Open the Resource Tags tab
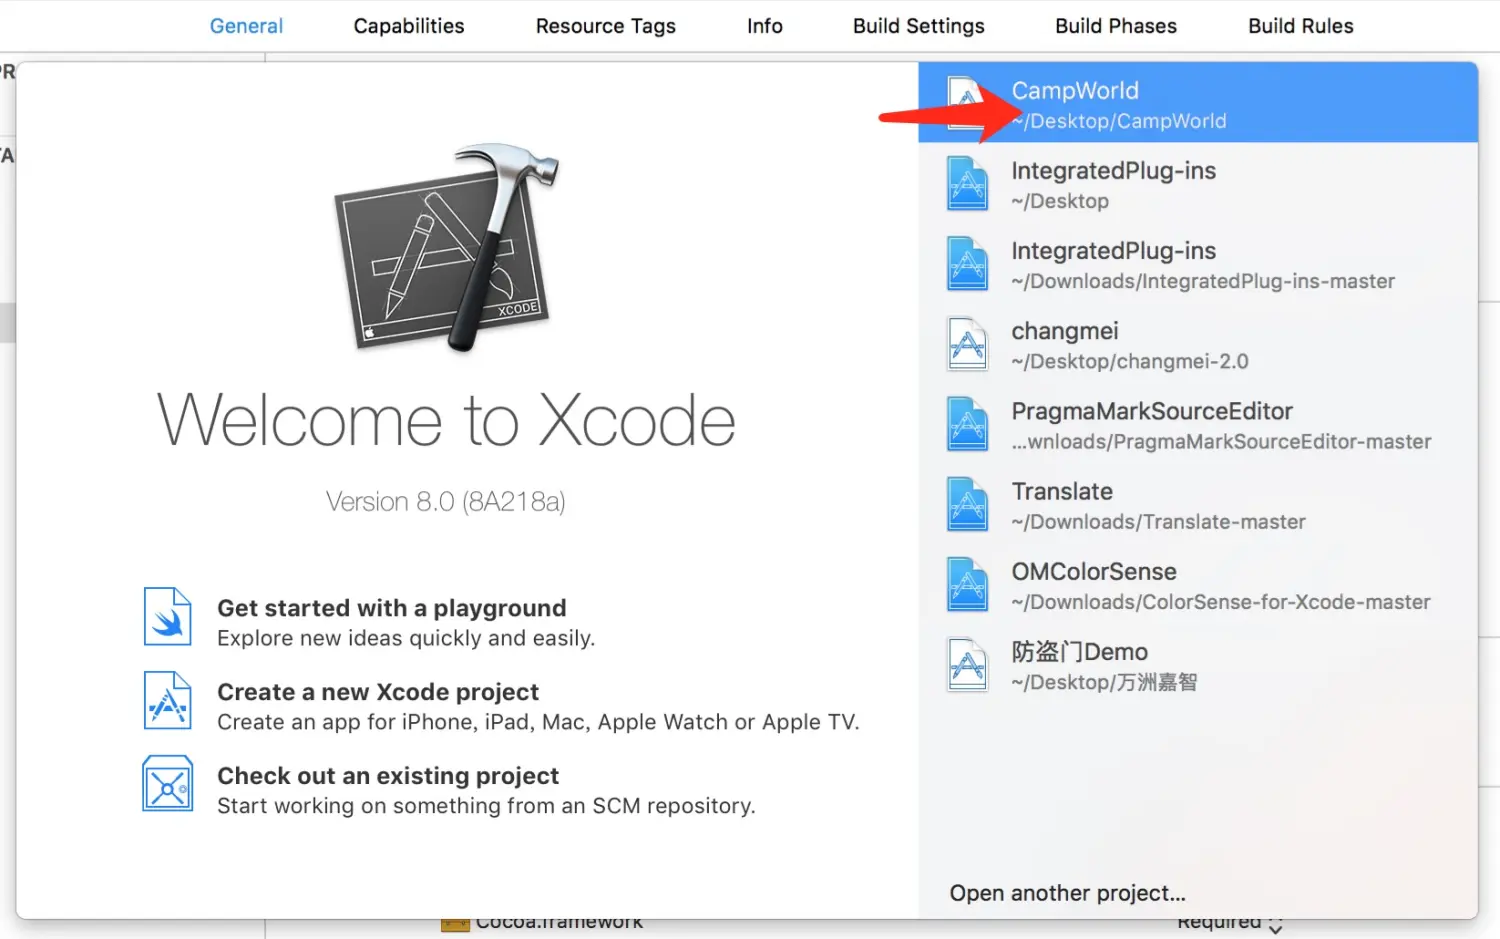This screenshot has width=1500, height=939. tap(606, 26)
